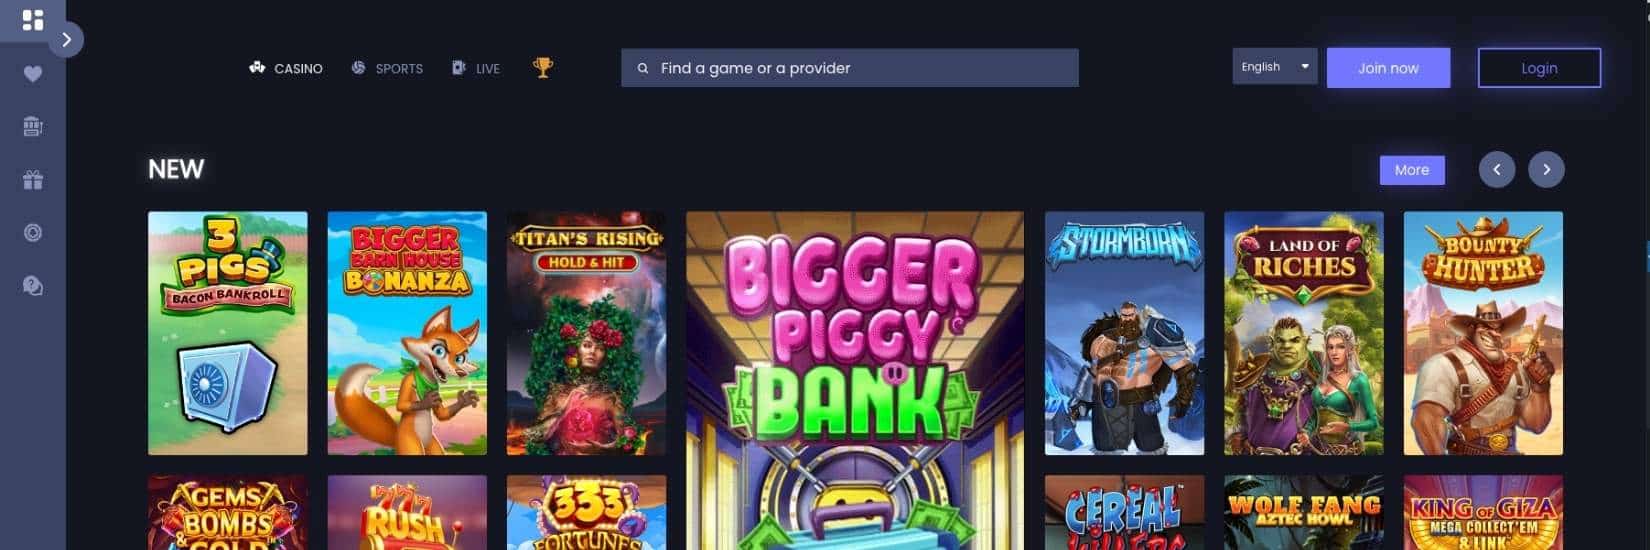Screen dimensions: 1650x550
Task: Go to the Live section
Action: 476,68
